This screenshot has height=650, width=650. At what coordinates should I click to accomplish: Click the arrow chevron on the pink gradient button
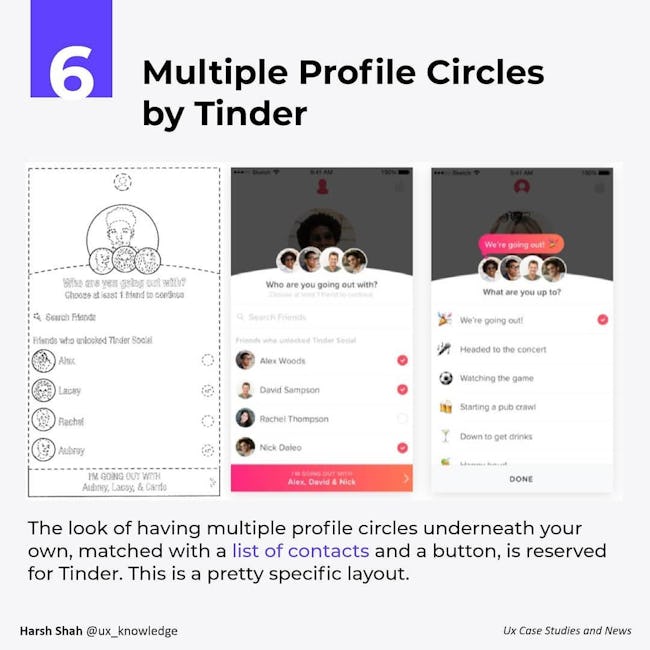pos(406,478)
